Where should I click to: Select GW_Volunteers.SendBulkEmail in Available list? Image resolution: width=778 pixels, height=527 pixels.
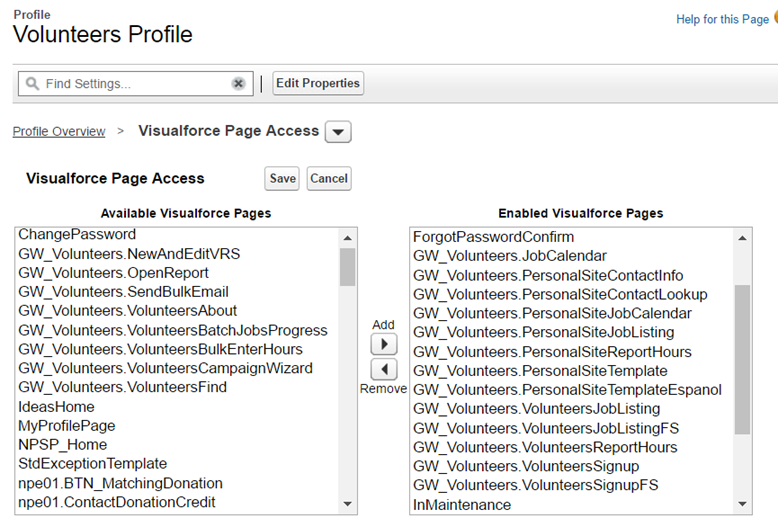point(177,292)
